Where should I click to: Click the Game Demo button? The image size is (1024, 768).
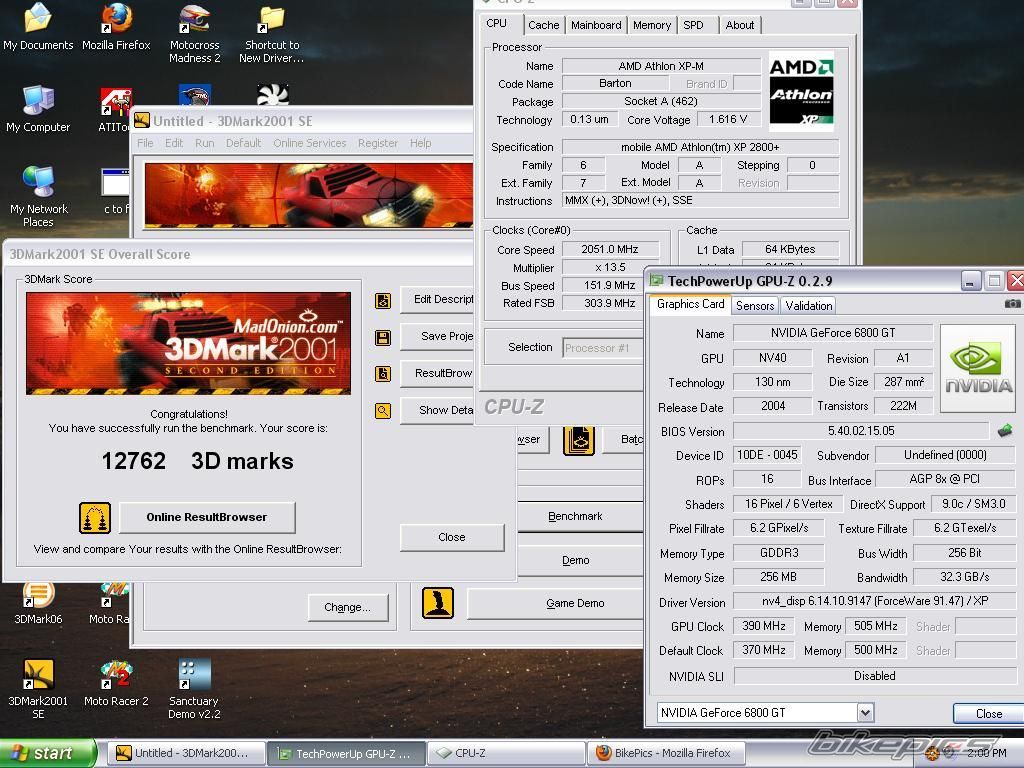pyautogui.click(x=574, y=603)
